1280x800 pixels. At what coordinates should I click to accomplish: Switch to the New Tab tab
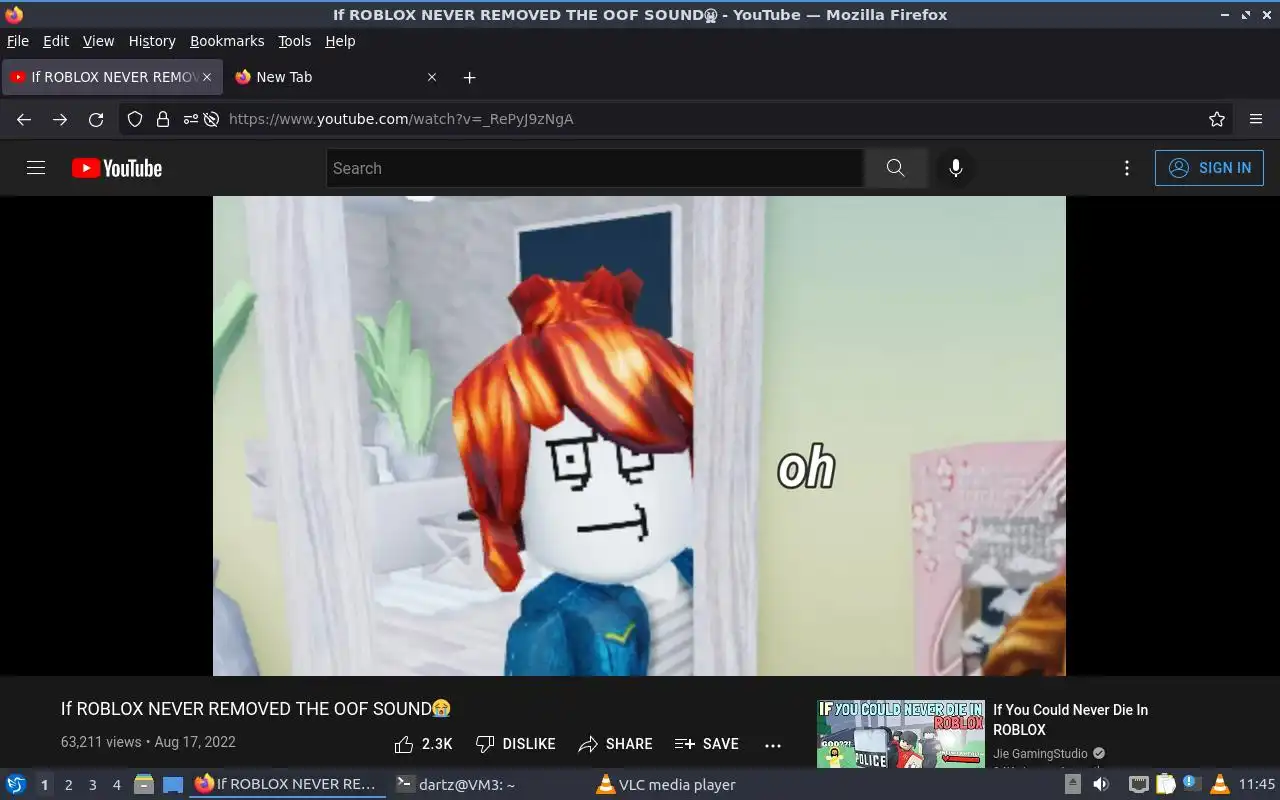335,77
